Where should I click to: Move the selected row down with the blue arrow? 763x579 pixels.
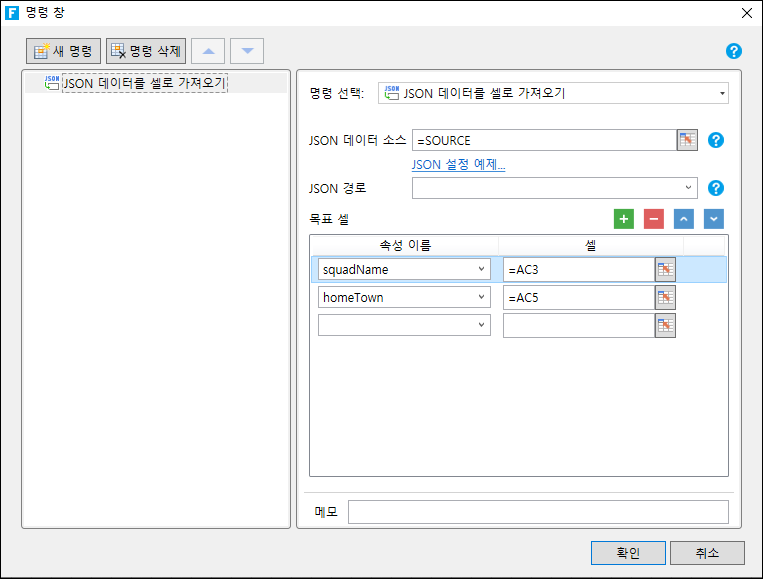(x=713, y=219)
